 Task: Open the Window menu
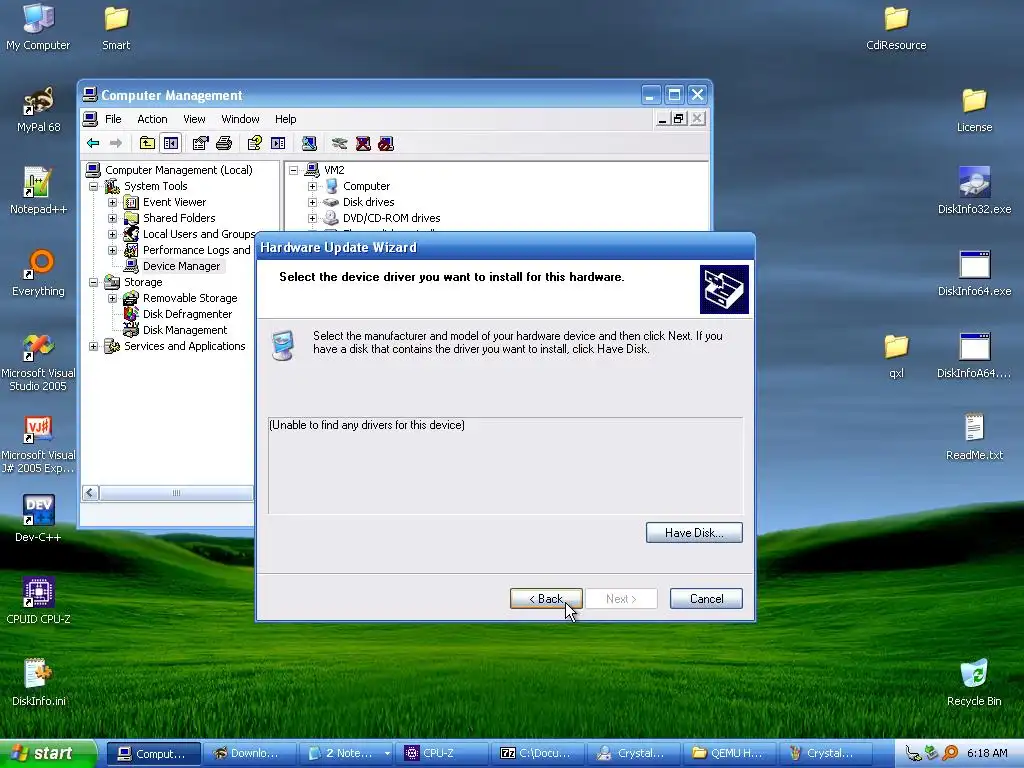[x=240, y=119]
